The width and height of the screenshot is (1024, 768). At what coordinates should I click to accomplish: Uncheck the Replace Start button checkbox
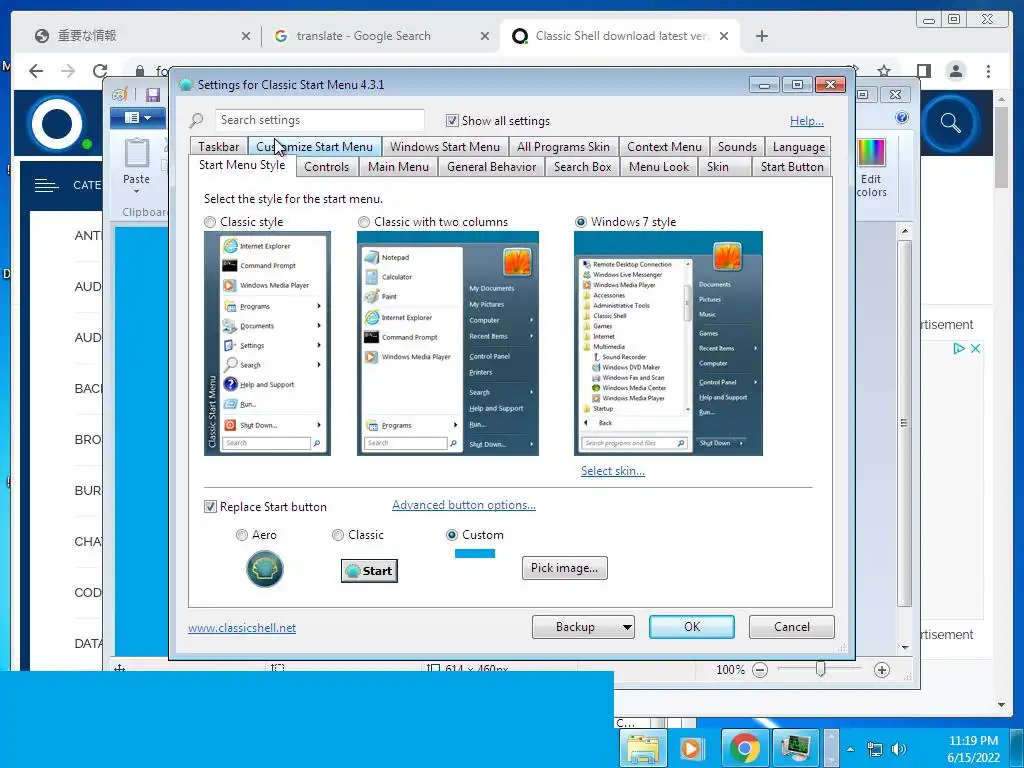click(x=210, y=507)
